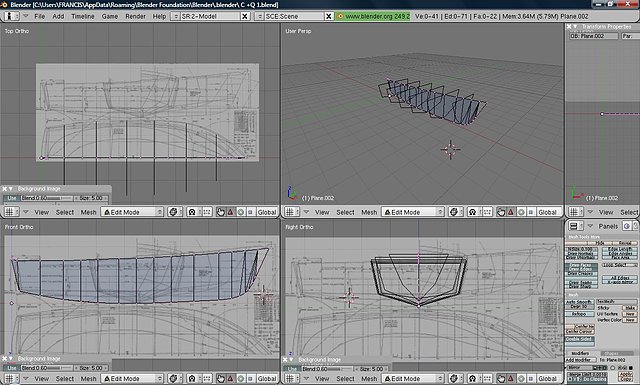
Task: Toggle the 3D manipulator hand icon in User Persp header
Action: point(501,212)
